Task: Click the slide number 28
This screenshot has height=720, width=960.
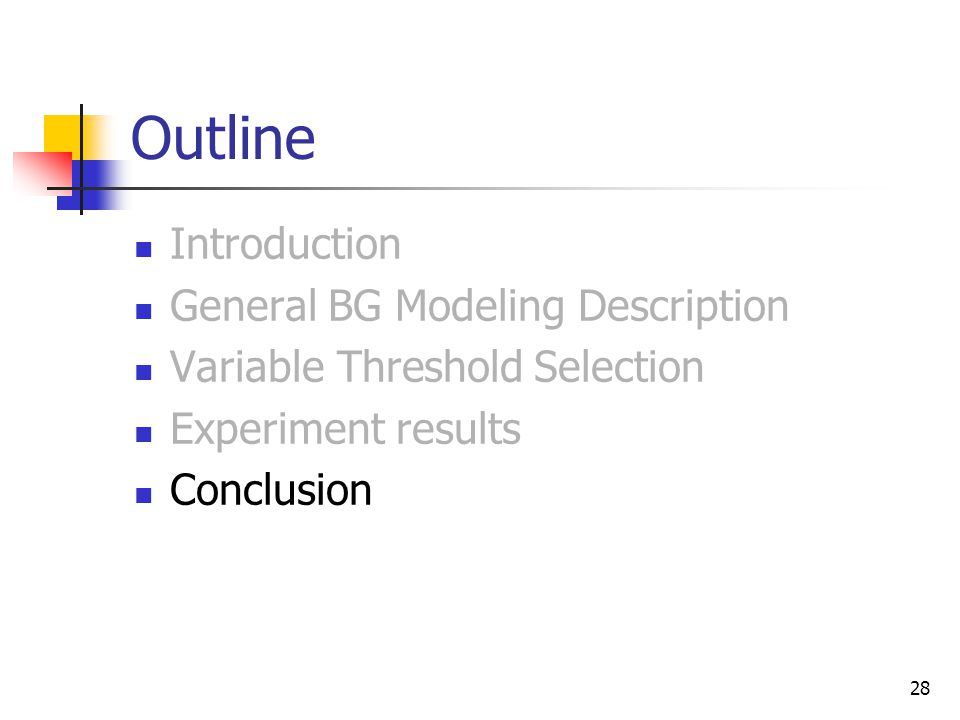Action: (920, 689)
